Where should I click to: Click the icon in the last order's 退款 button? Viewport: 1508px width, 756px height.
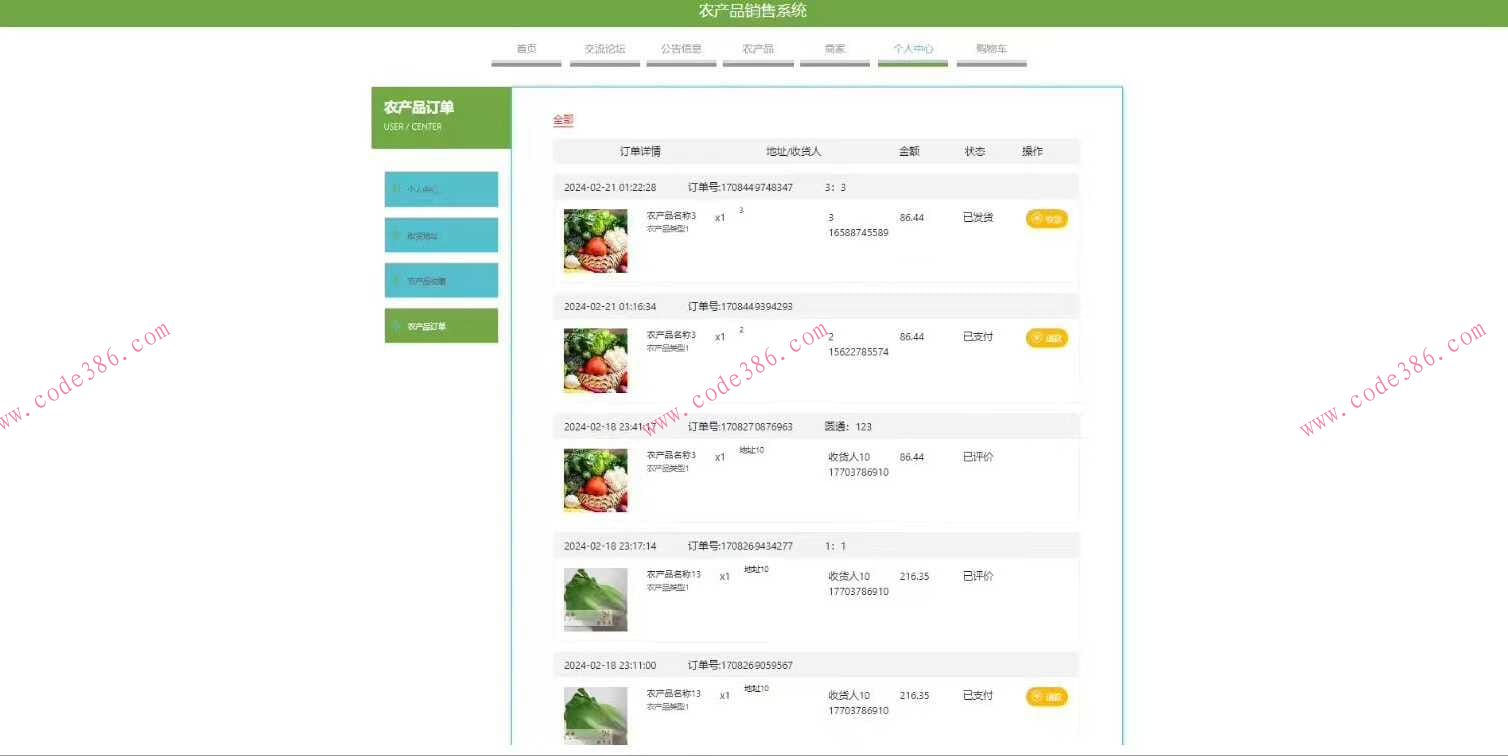tap(1034, 697)
